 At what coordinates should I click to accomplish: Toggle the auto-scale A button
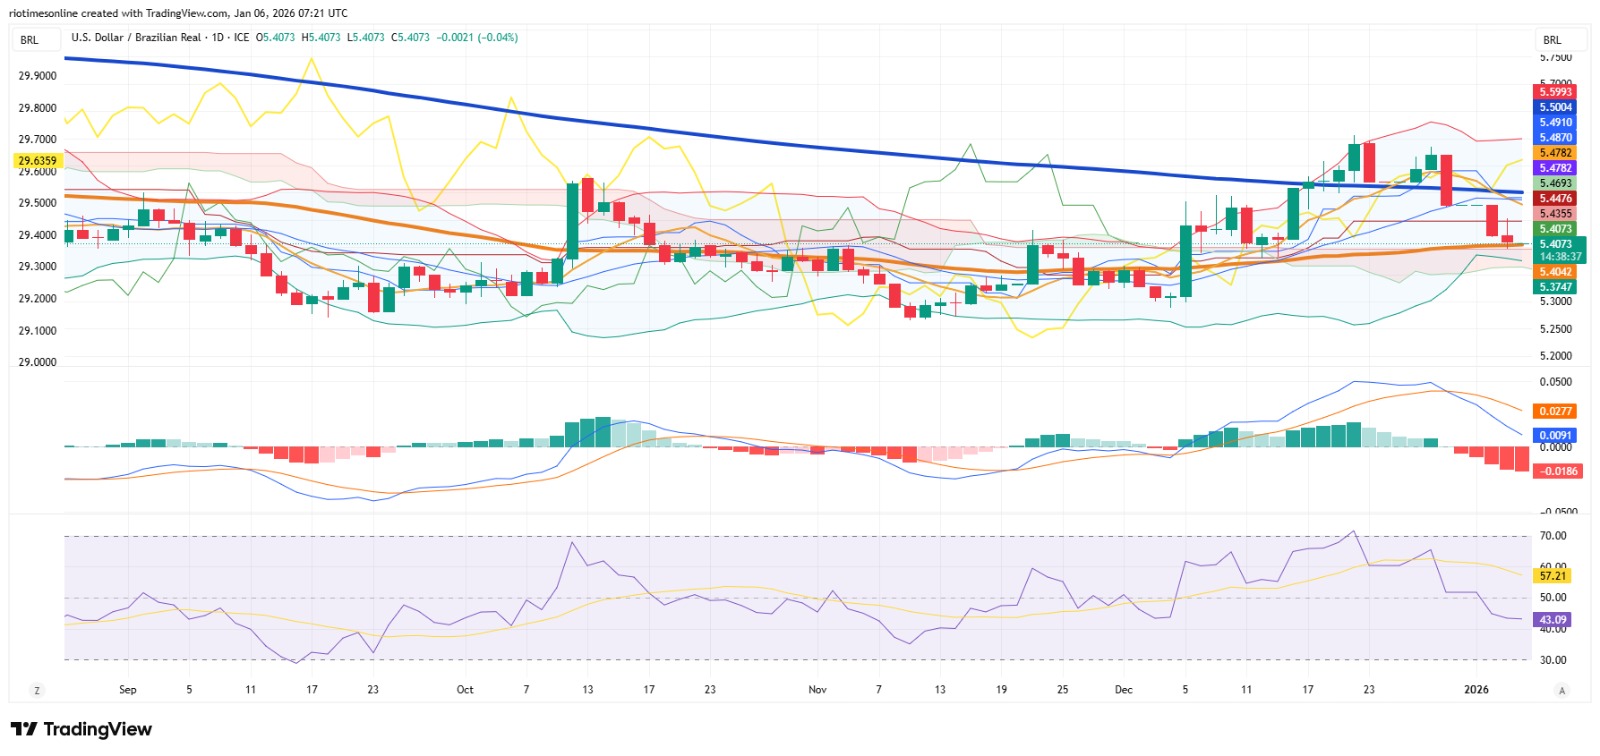click(1561, 690)
